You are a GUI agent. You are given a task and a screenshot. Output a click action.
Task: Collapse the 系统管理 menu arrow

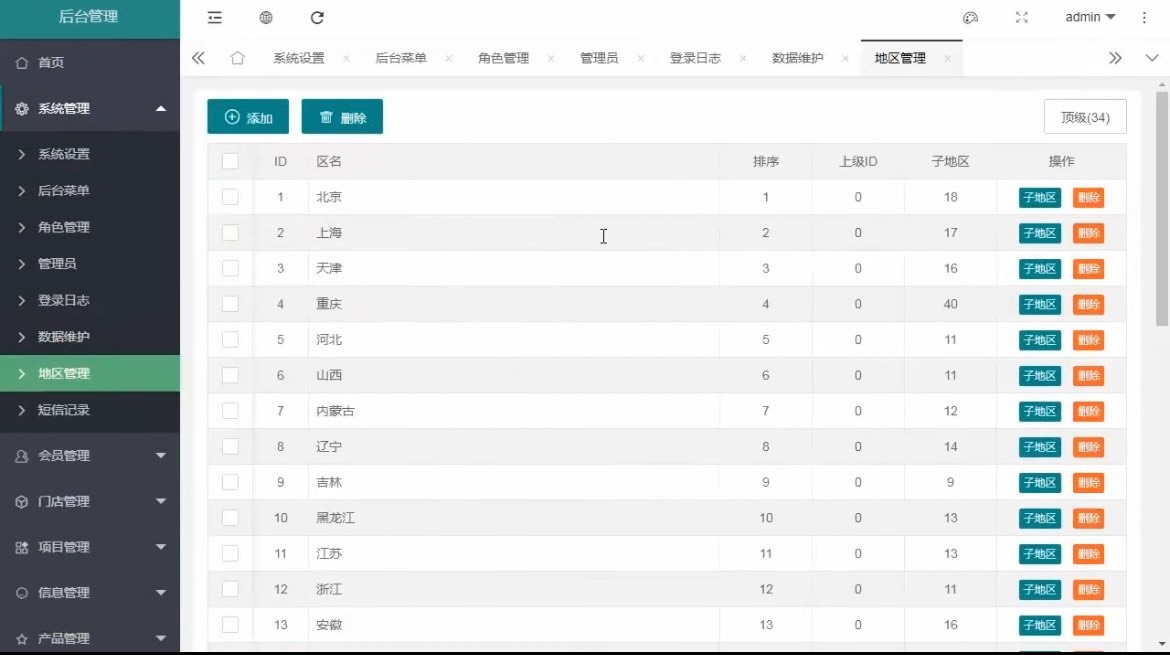coord(160,109)
